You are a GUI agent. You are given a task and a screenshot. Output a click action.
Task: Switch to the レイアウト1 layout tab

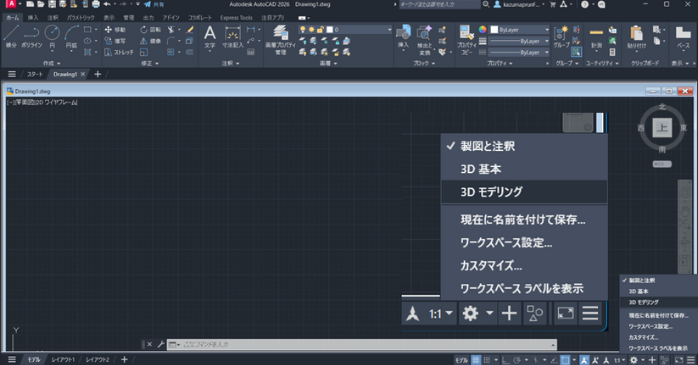tap(63, 360)
